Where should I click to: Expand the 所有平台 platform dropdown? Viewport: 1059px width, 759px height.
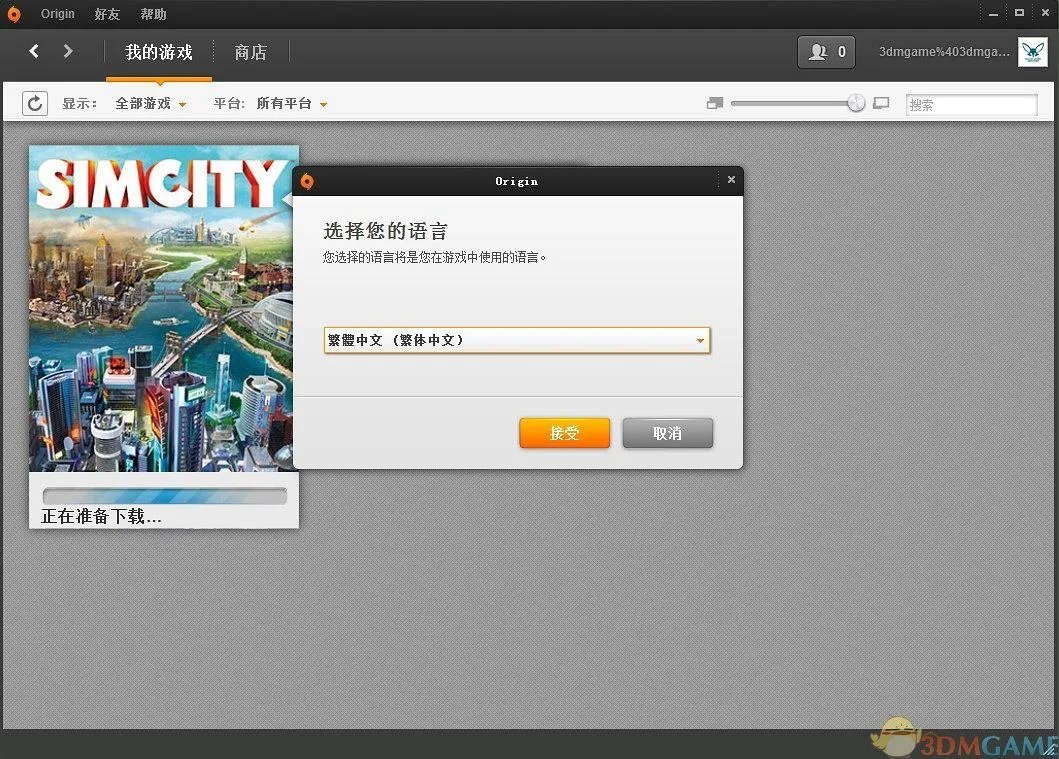point(291,103)
